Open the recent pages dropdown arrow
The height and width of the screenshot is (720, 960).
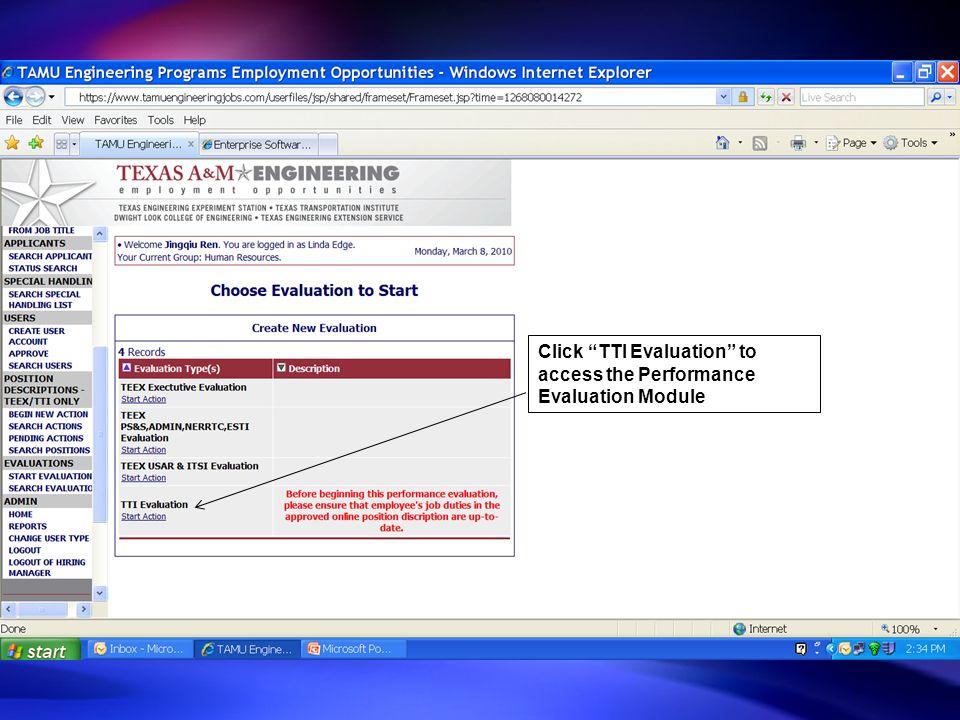click(51, 97)
